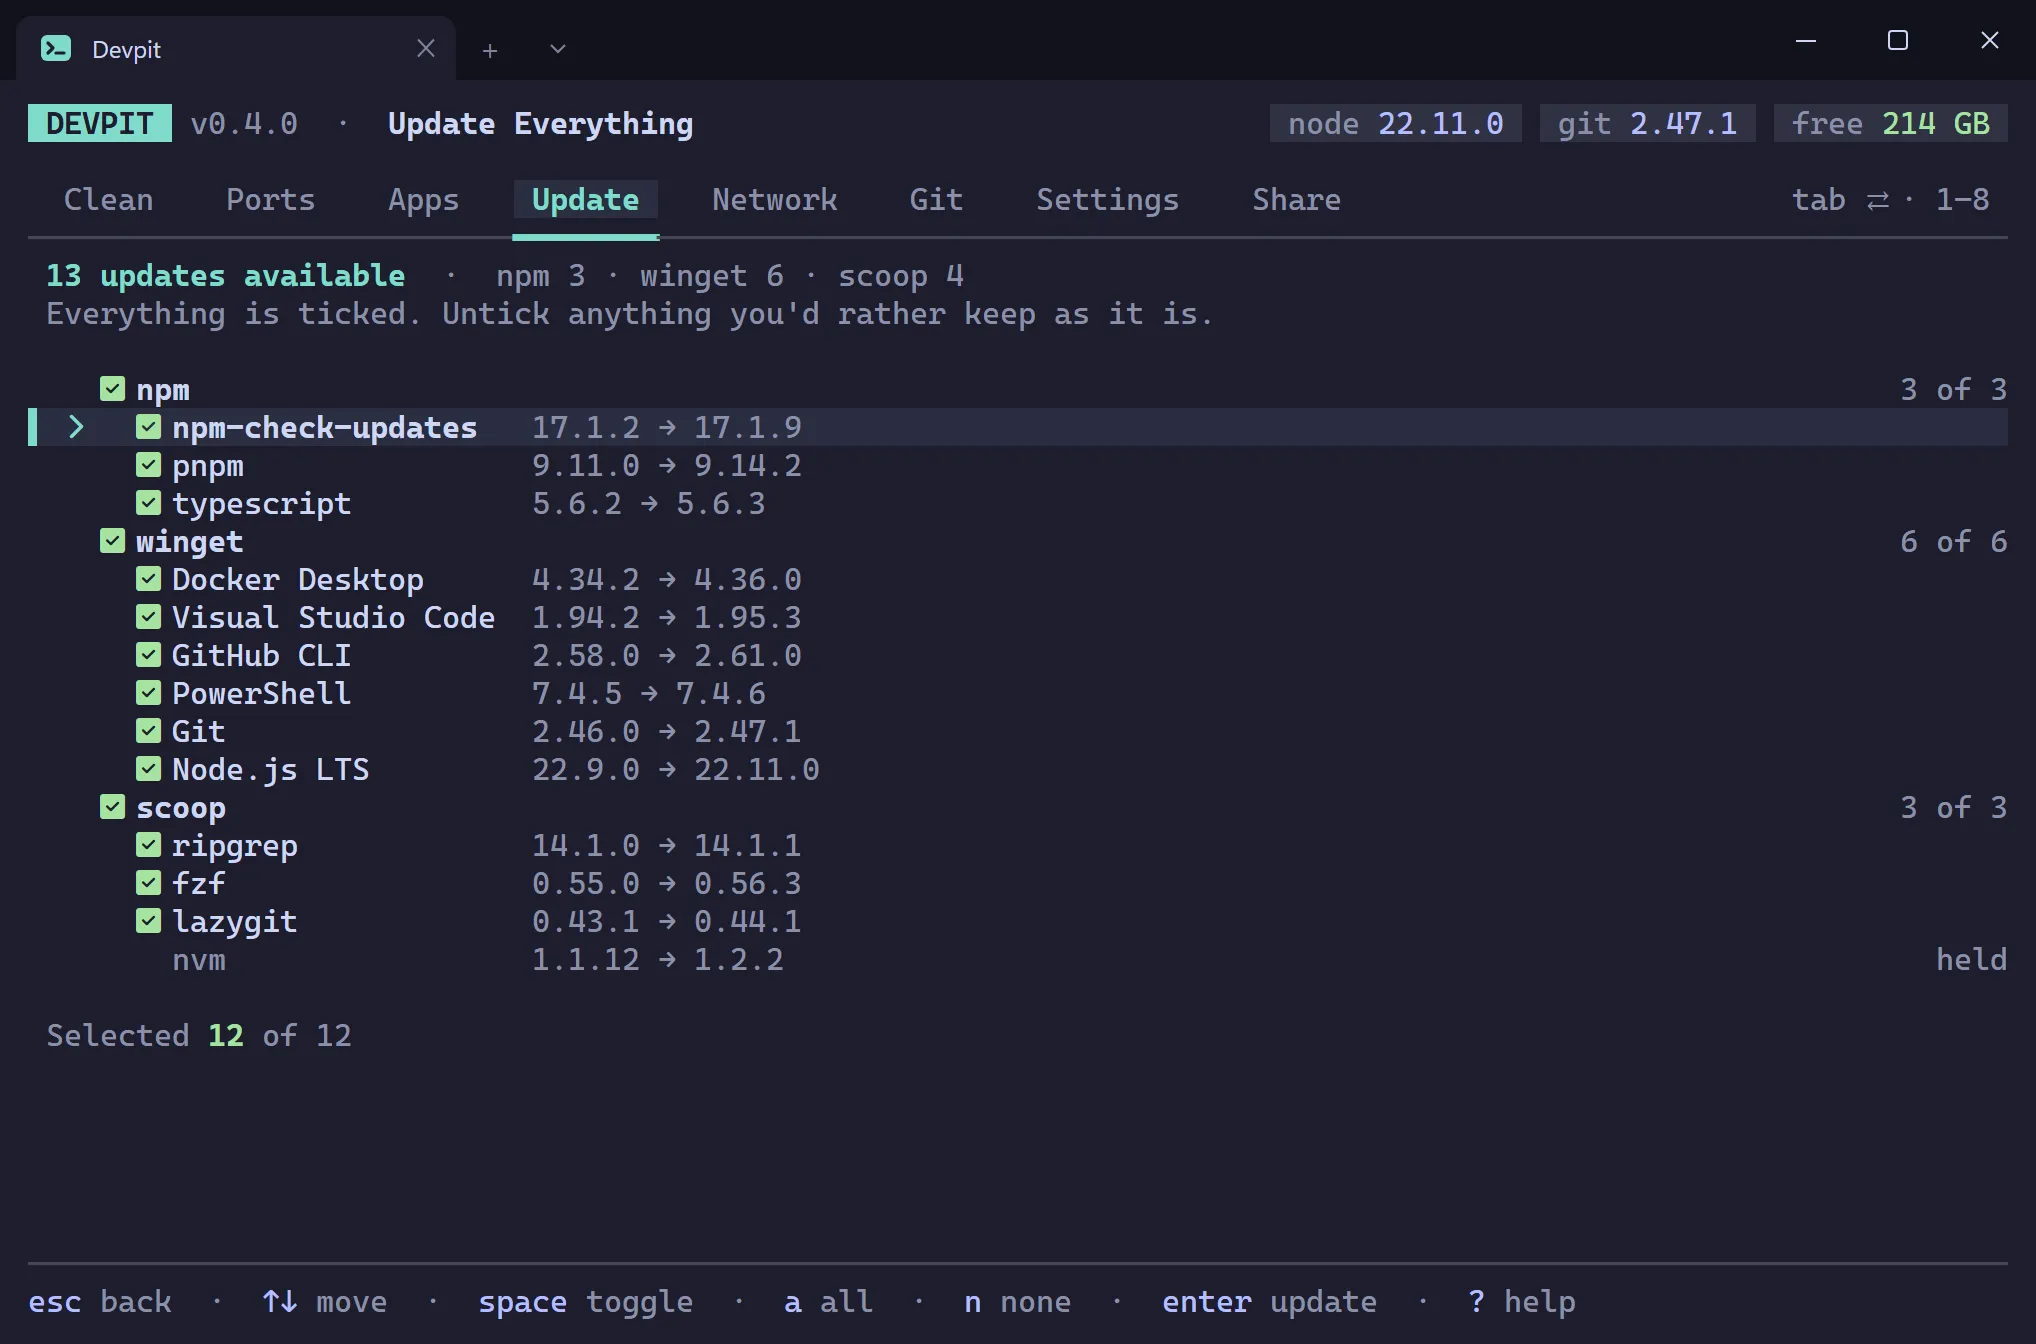Untick the npm group checkbox
The height and width of the screenshot is (1344, 2036).
click(112, 388)
